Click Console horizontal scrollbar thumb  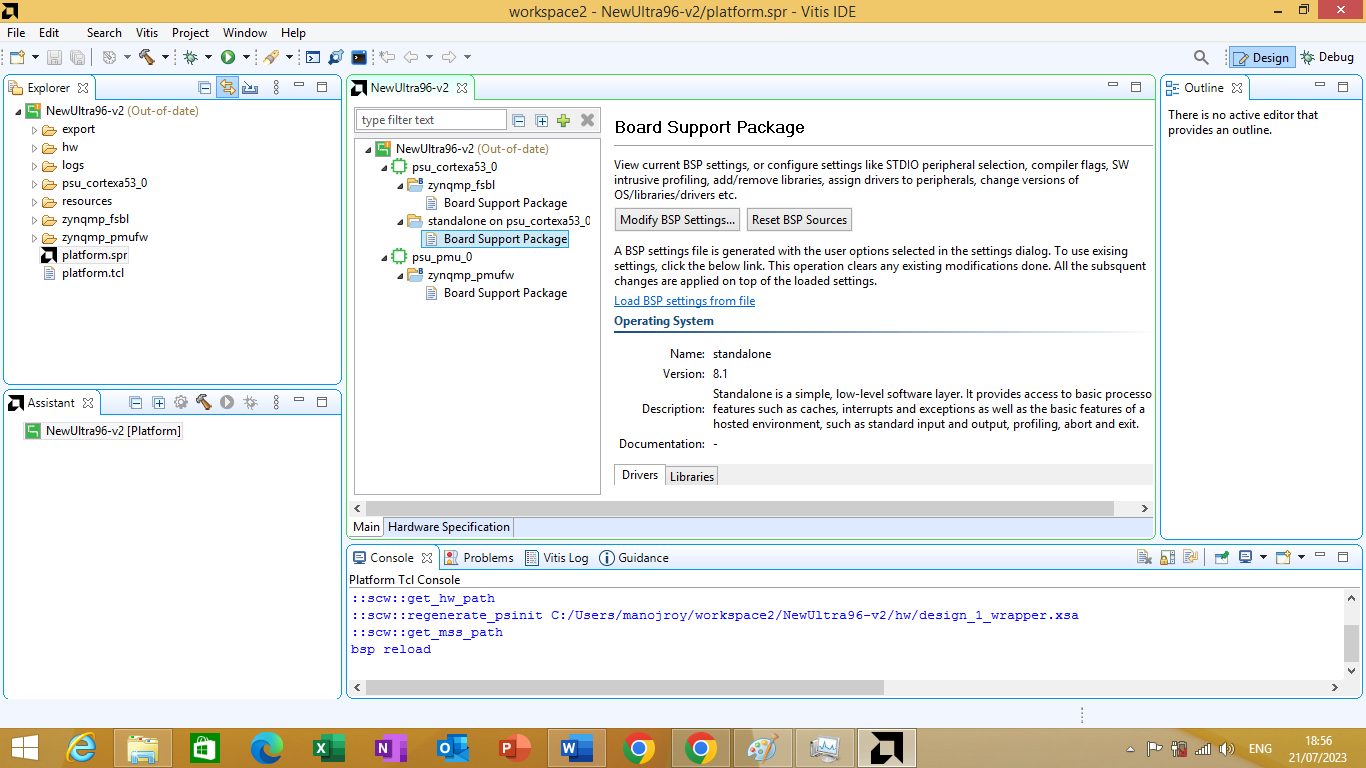click(x=625, y=688)
